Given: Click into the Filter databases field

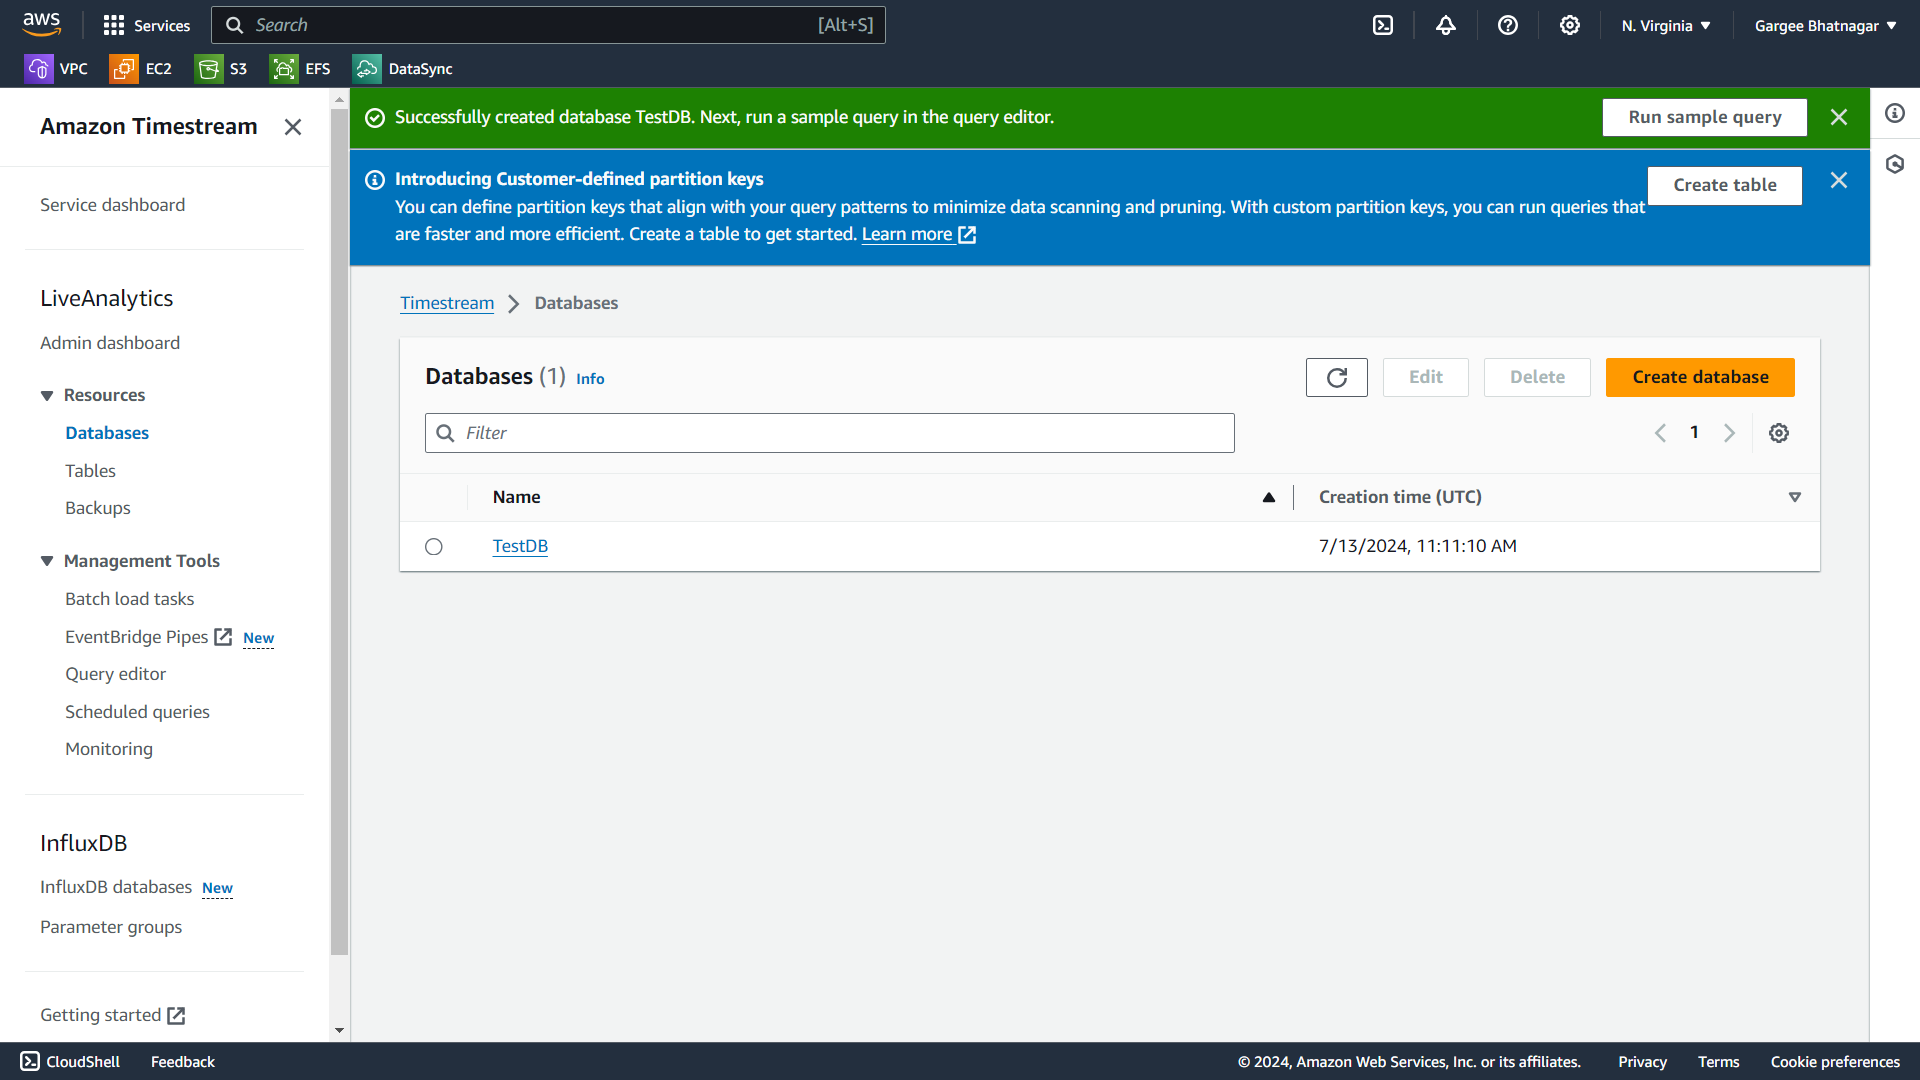Looking at the screenshot, I should pos(830,433).
